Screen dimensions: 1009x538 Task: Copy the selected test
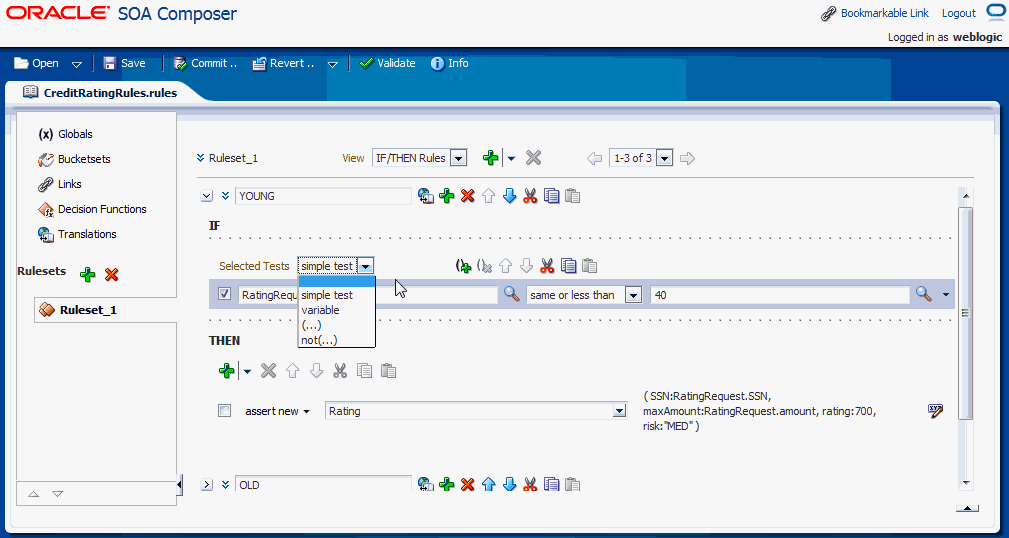568,266
